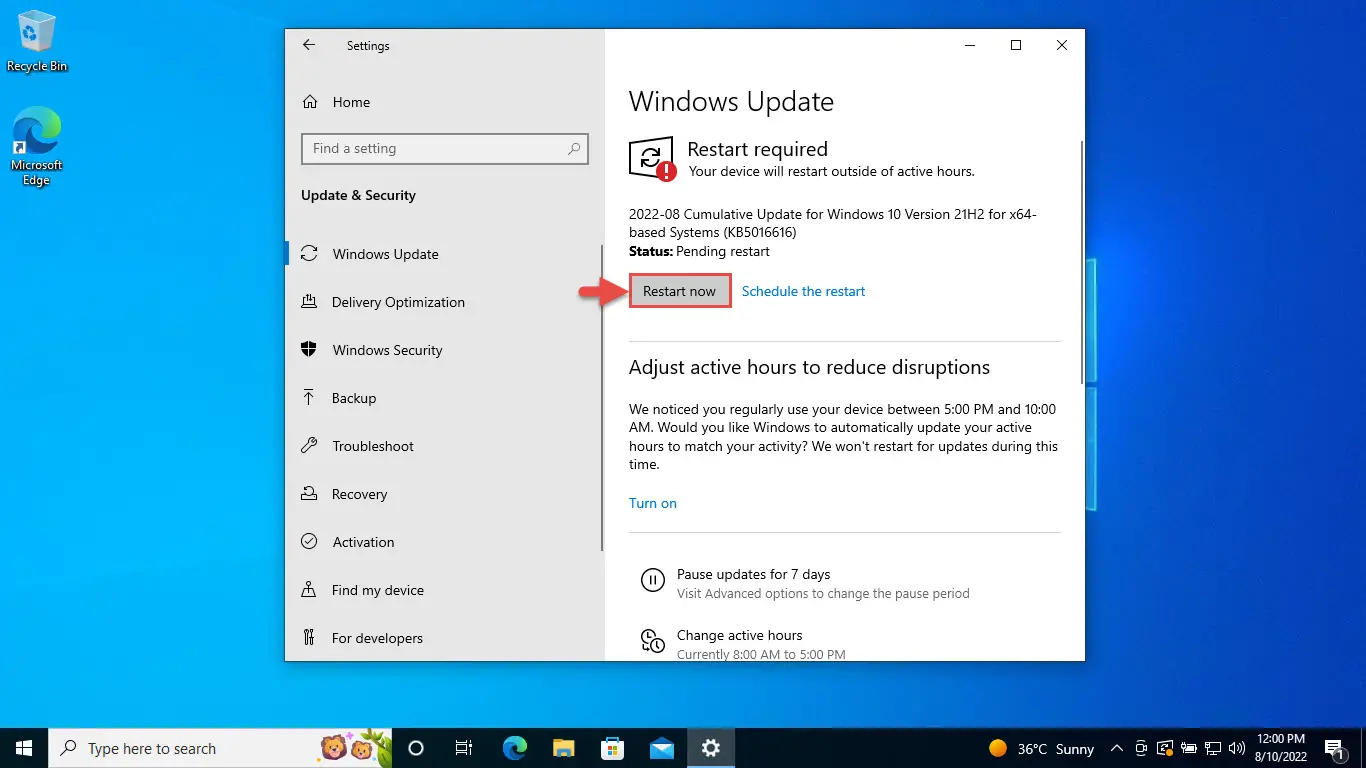
Task: Click the Settings gear icon on taskbar
Action: pos(710,748)
